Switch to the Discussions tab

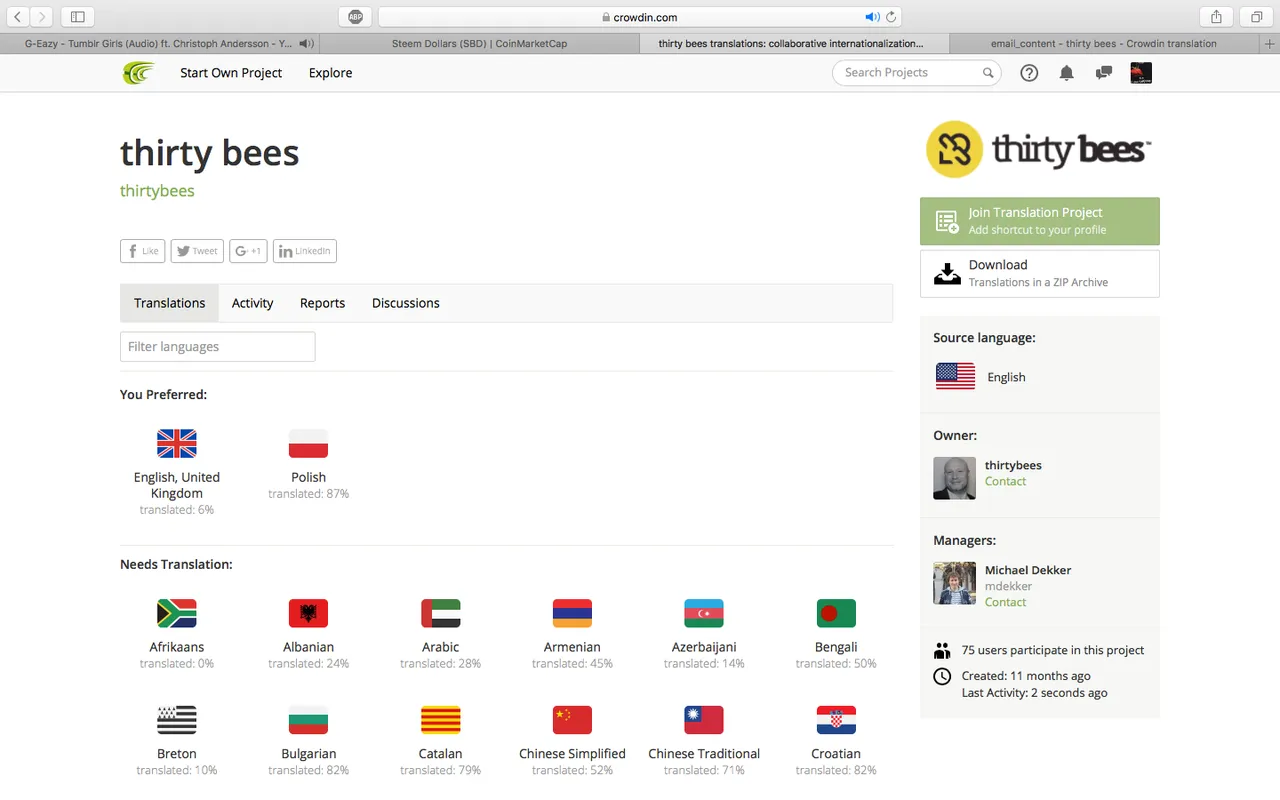pyautogui.click(x=406, y=303)
